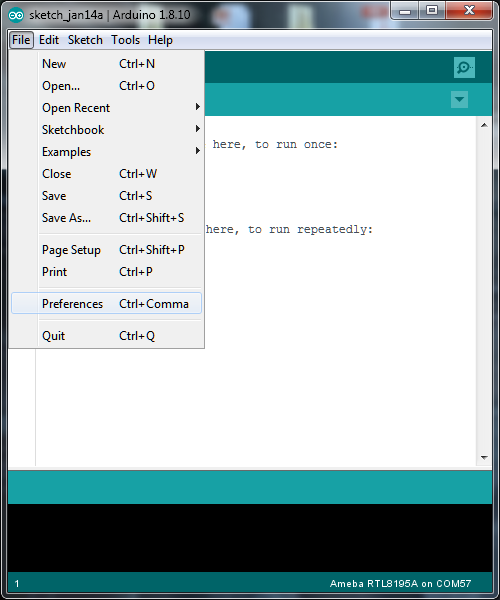
Task: Click the line number 1 in status bar
Action: point(17,584)
